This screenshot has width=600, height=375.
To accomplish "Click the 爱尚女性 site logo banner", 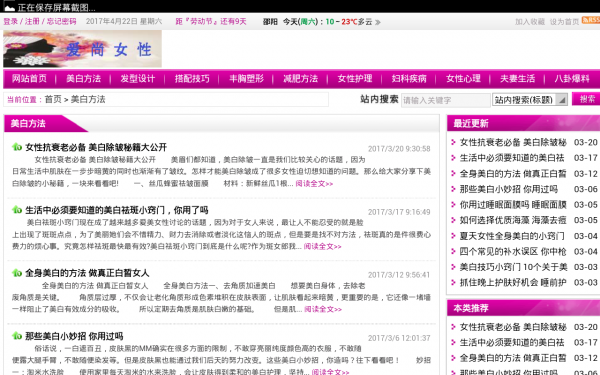I will (x=82, y=49).
